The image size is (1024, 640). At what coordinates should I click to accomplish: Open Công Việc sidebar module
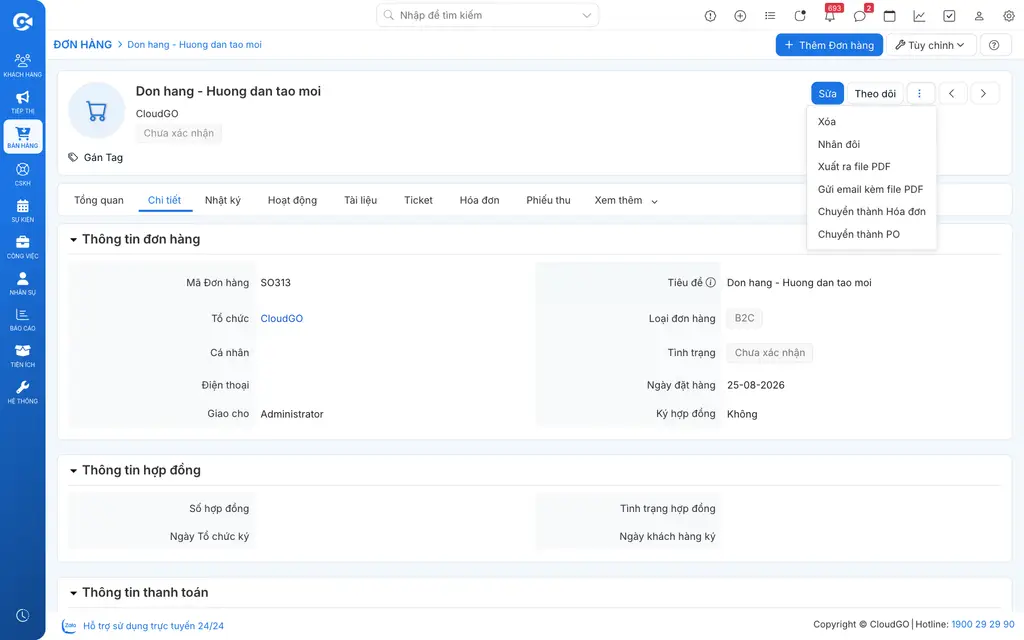tap(22, 248)
